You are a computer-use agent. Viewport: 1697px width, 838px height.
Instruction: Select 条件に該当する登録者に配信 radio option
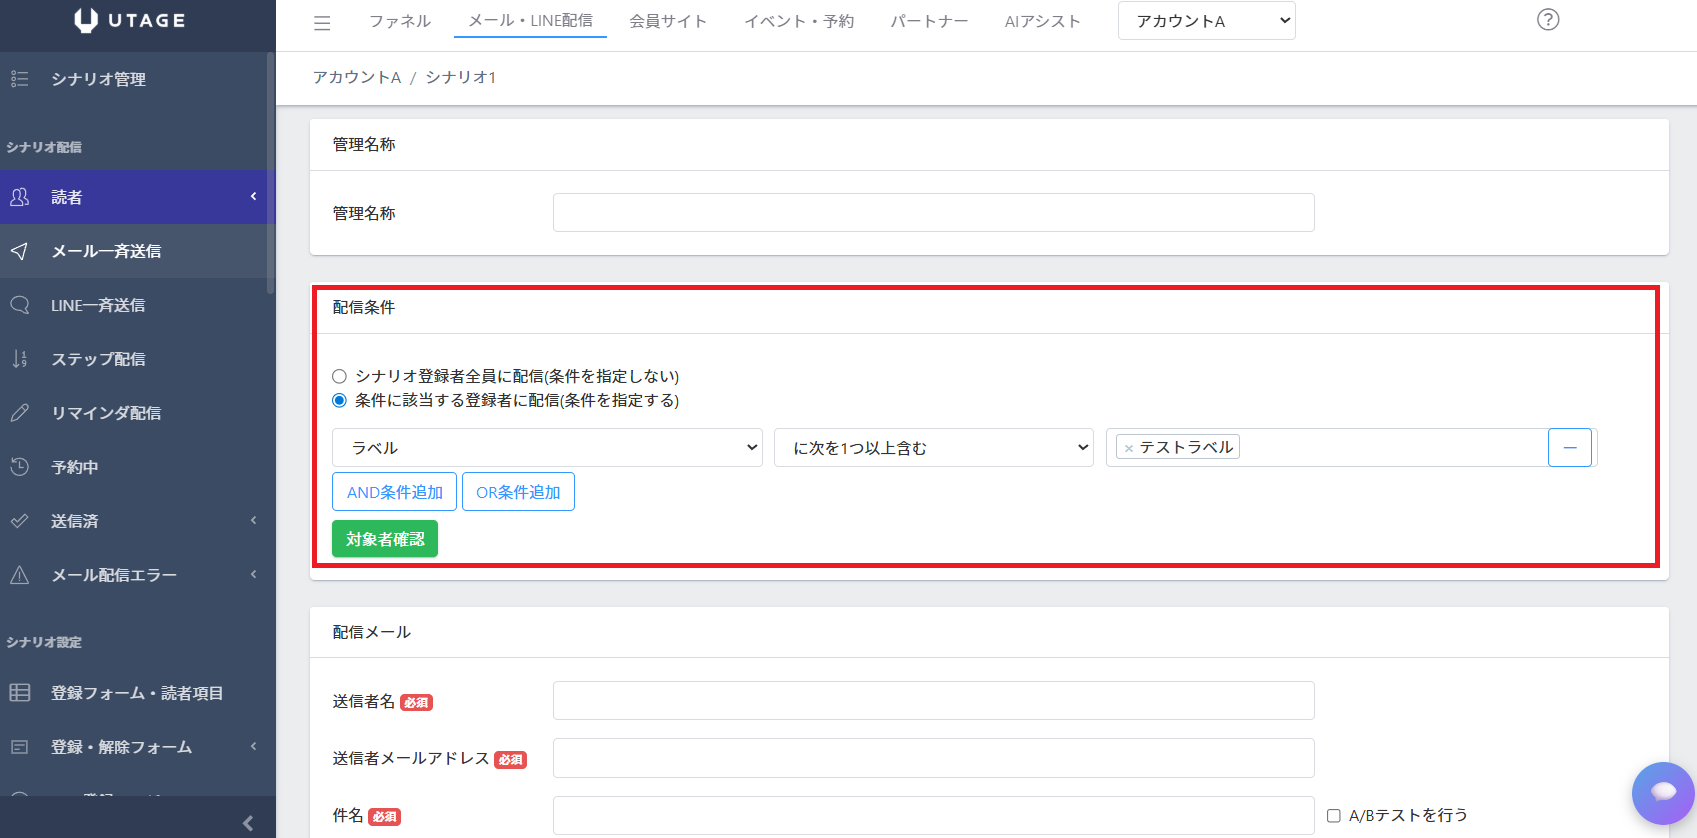340,401
